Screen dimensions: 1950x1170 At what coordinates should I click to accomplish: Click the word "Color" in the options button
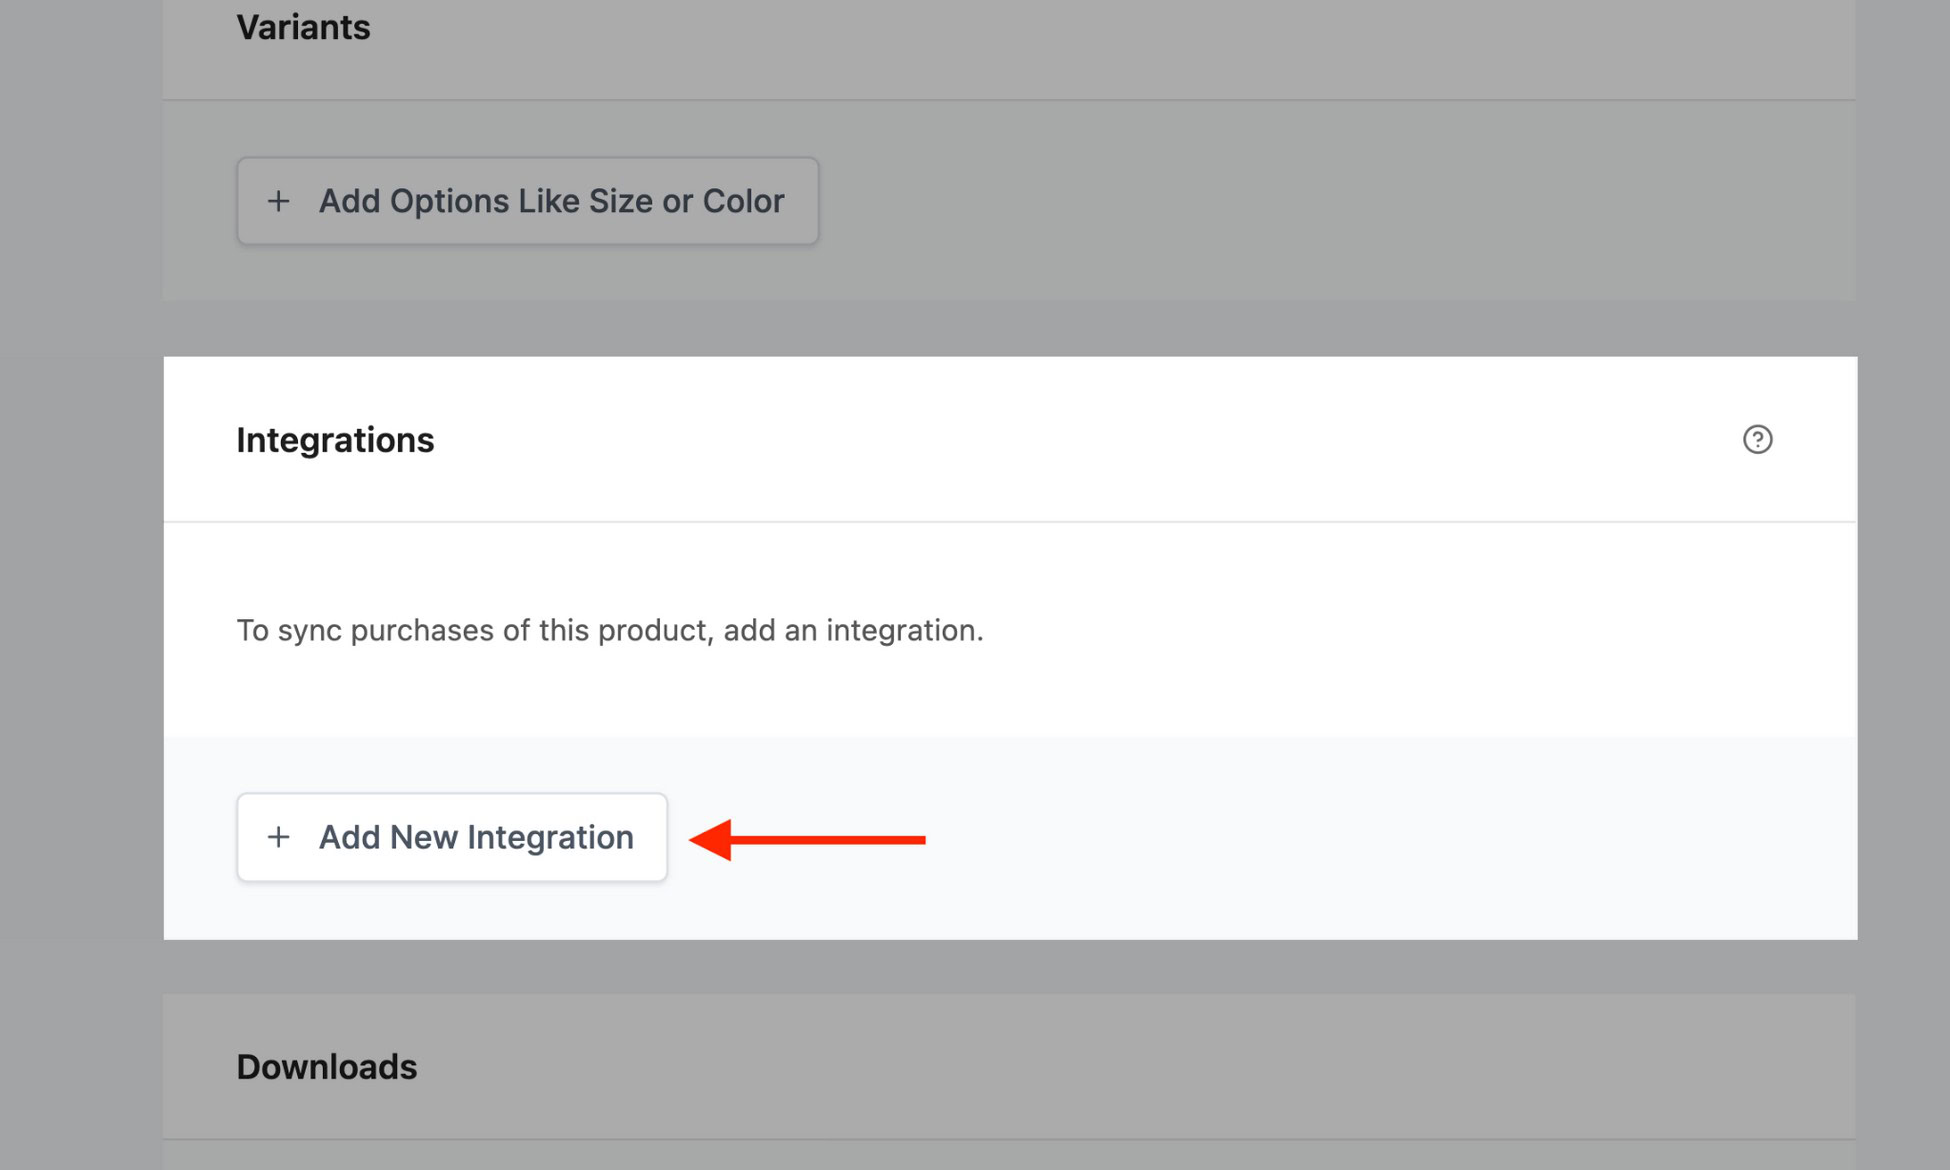click(x=743, y=201)
